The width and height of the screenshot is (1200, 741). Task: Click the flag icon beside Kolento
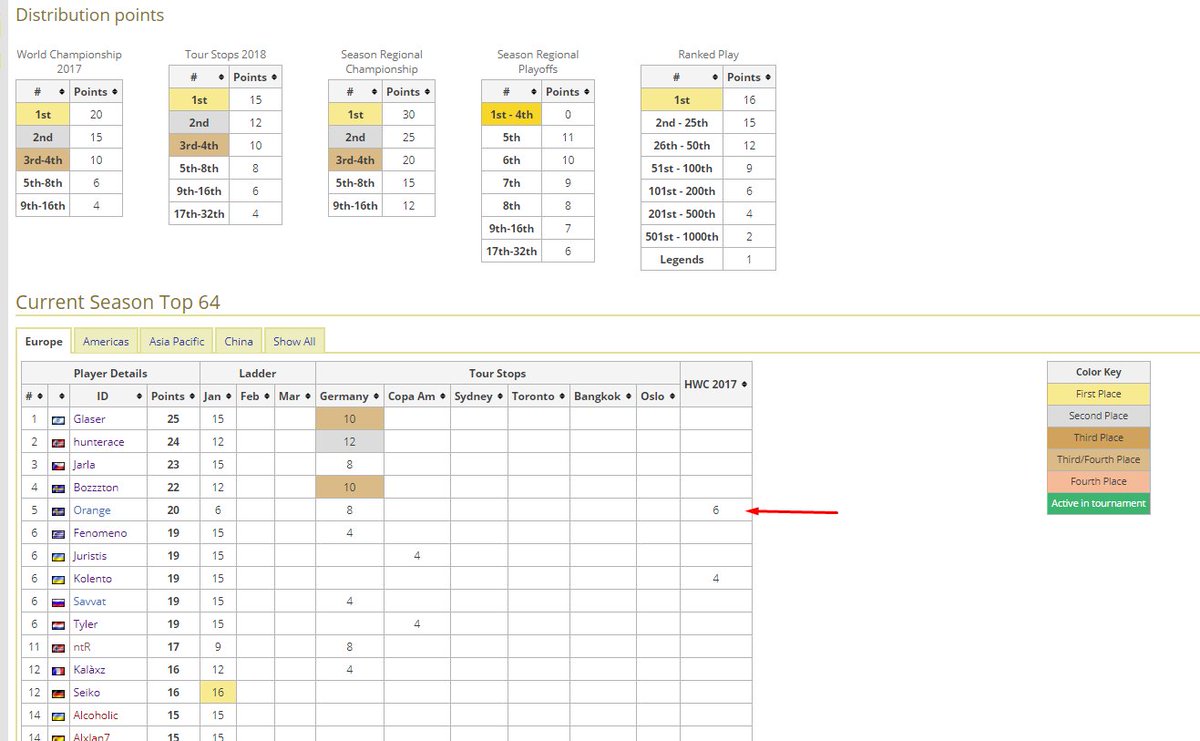(58, 579)
